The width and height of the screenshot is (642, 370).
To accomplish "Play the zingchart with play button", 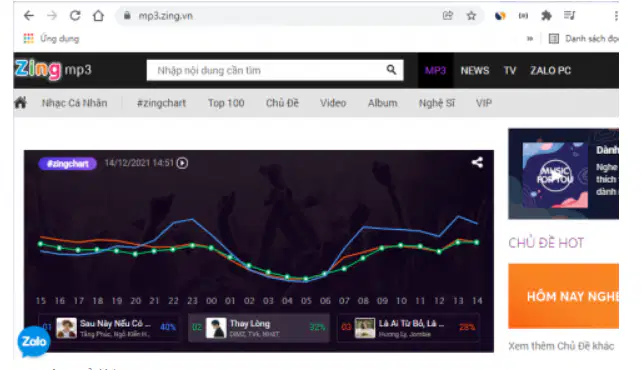I will (x=182, y=163).
